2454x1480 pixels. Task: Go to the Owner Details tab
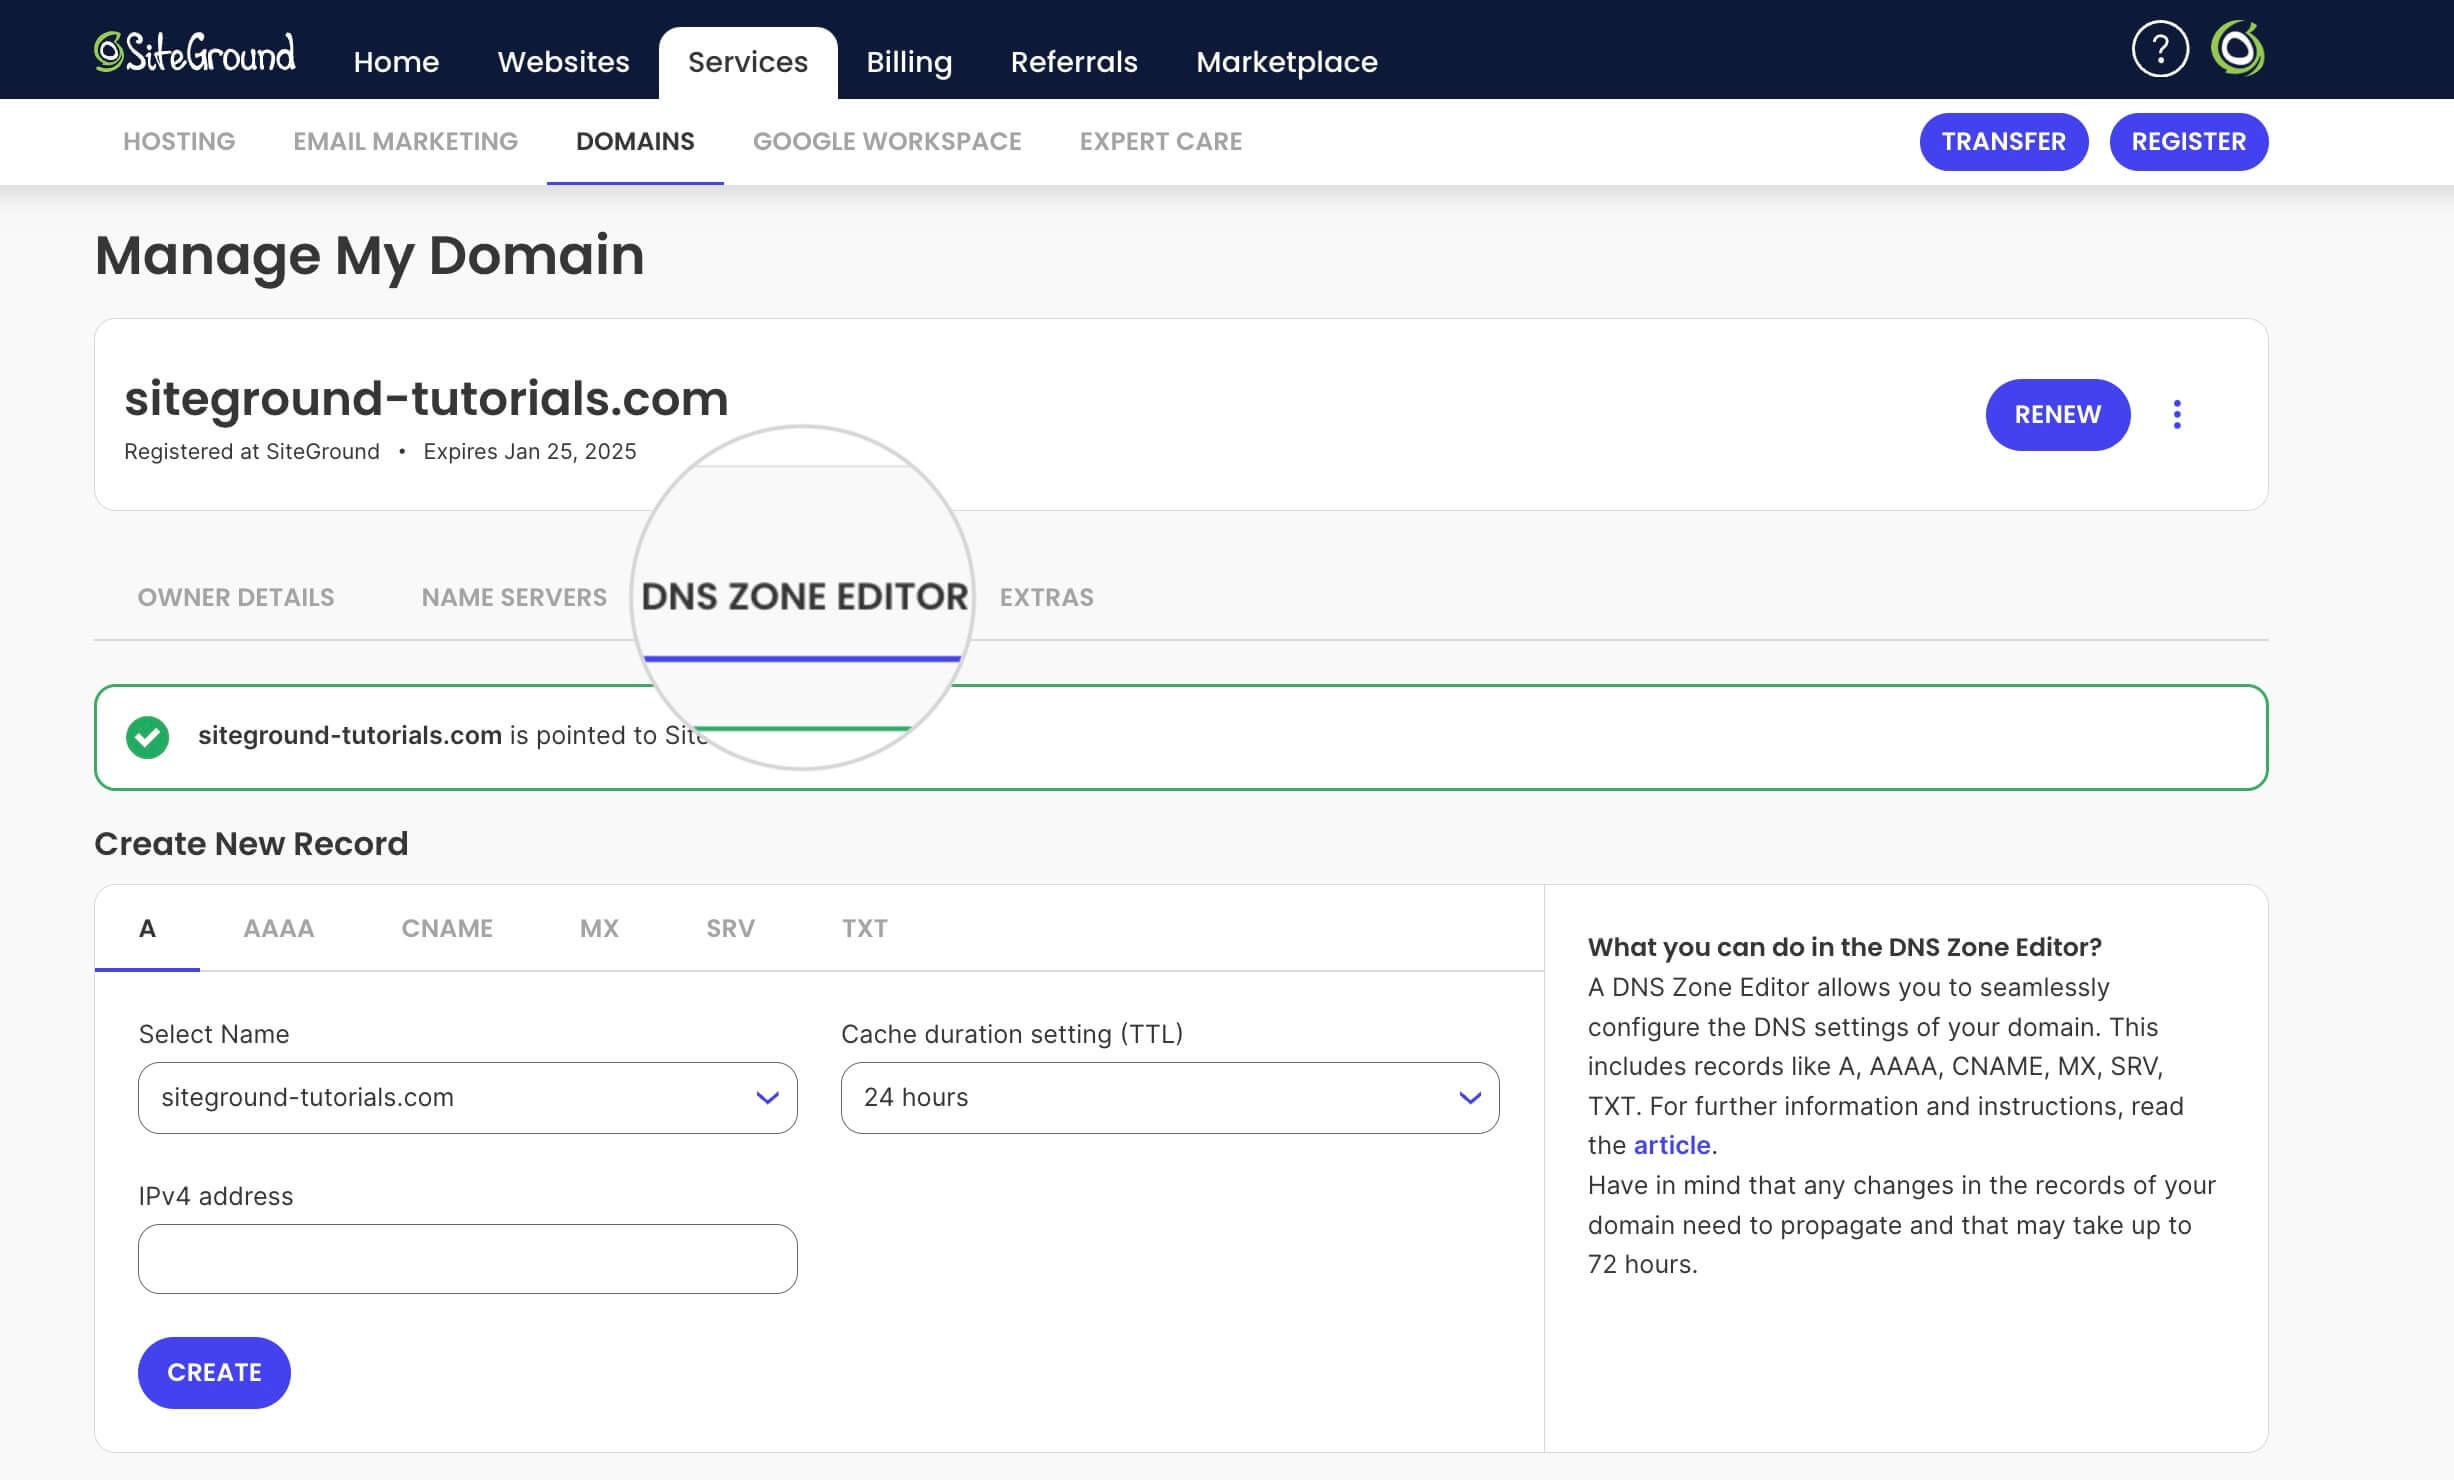pyautogui.click(x=235, y=597)
